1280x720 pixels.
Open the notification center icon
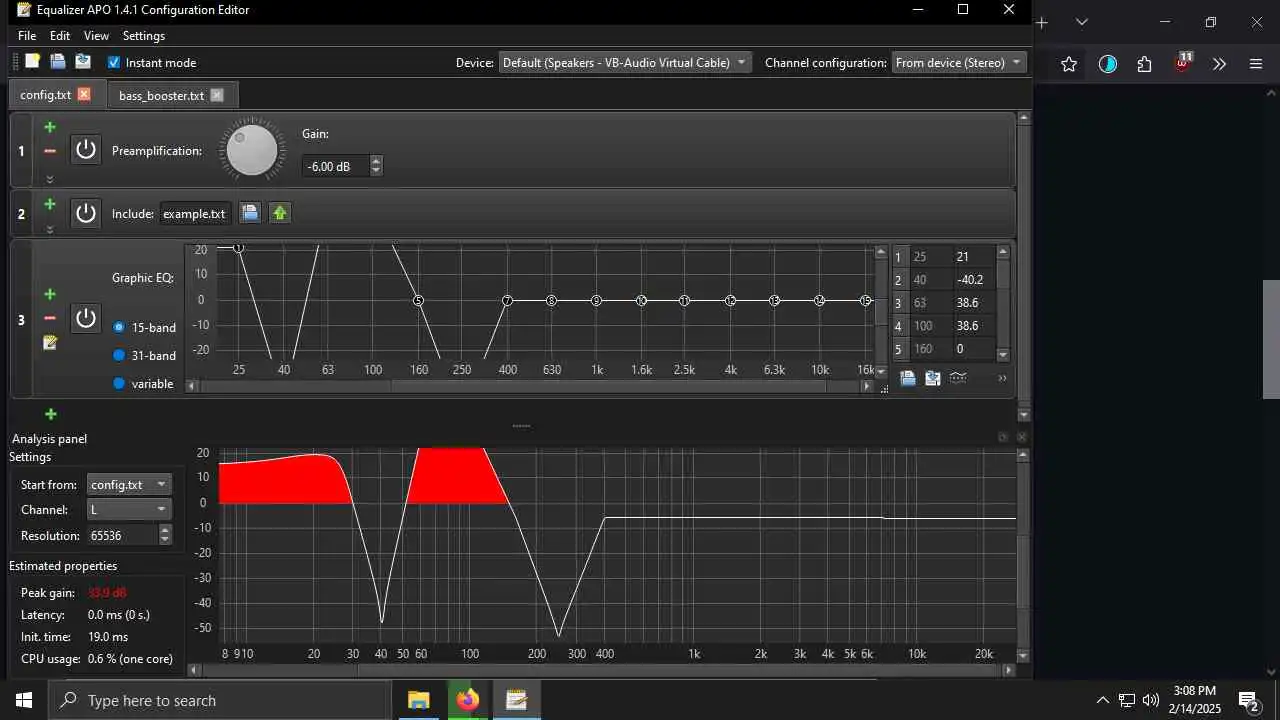pos(1249,700)
